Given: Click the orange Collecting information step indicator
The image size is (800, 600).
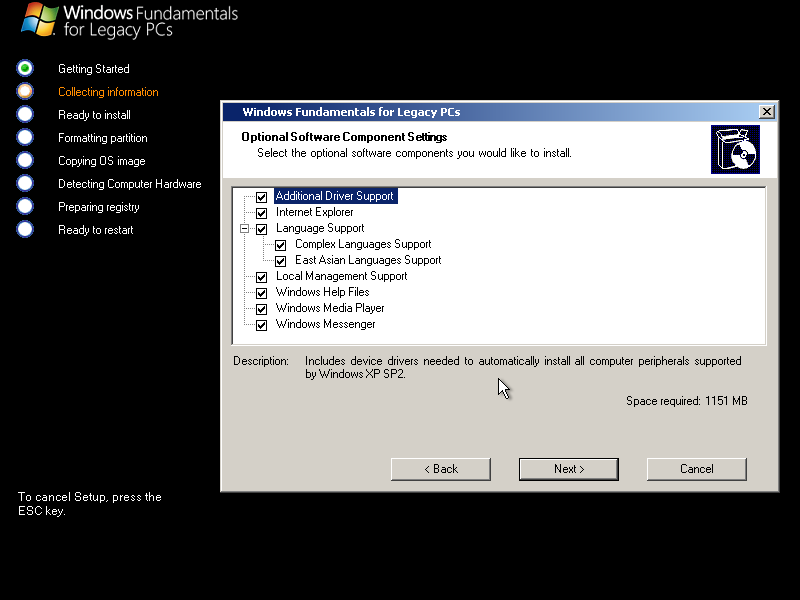Looking at the screenshot, I should point(25,91).
